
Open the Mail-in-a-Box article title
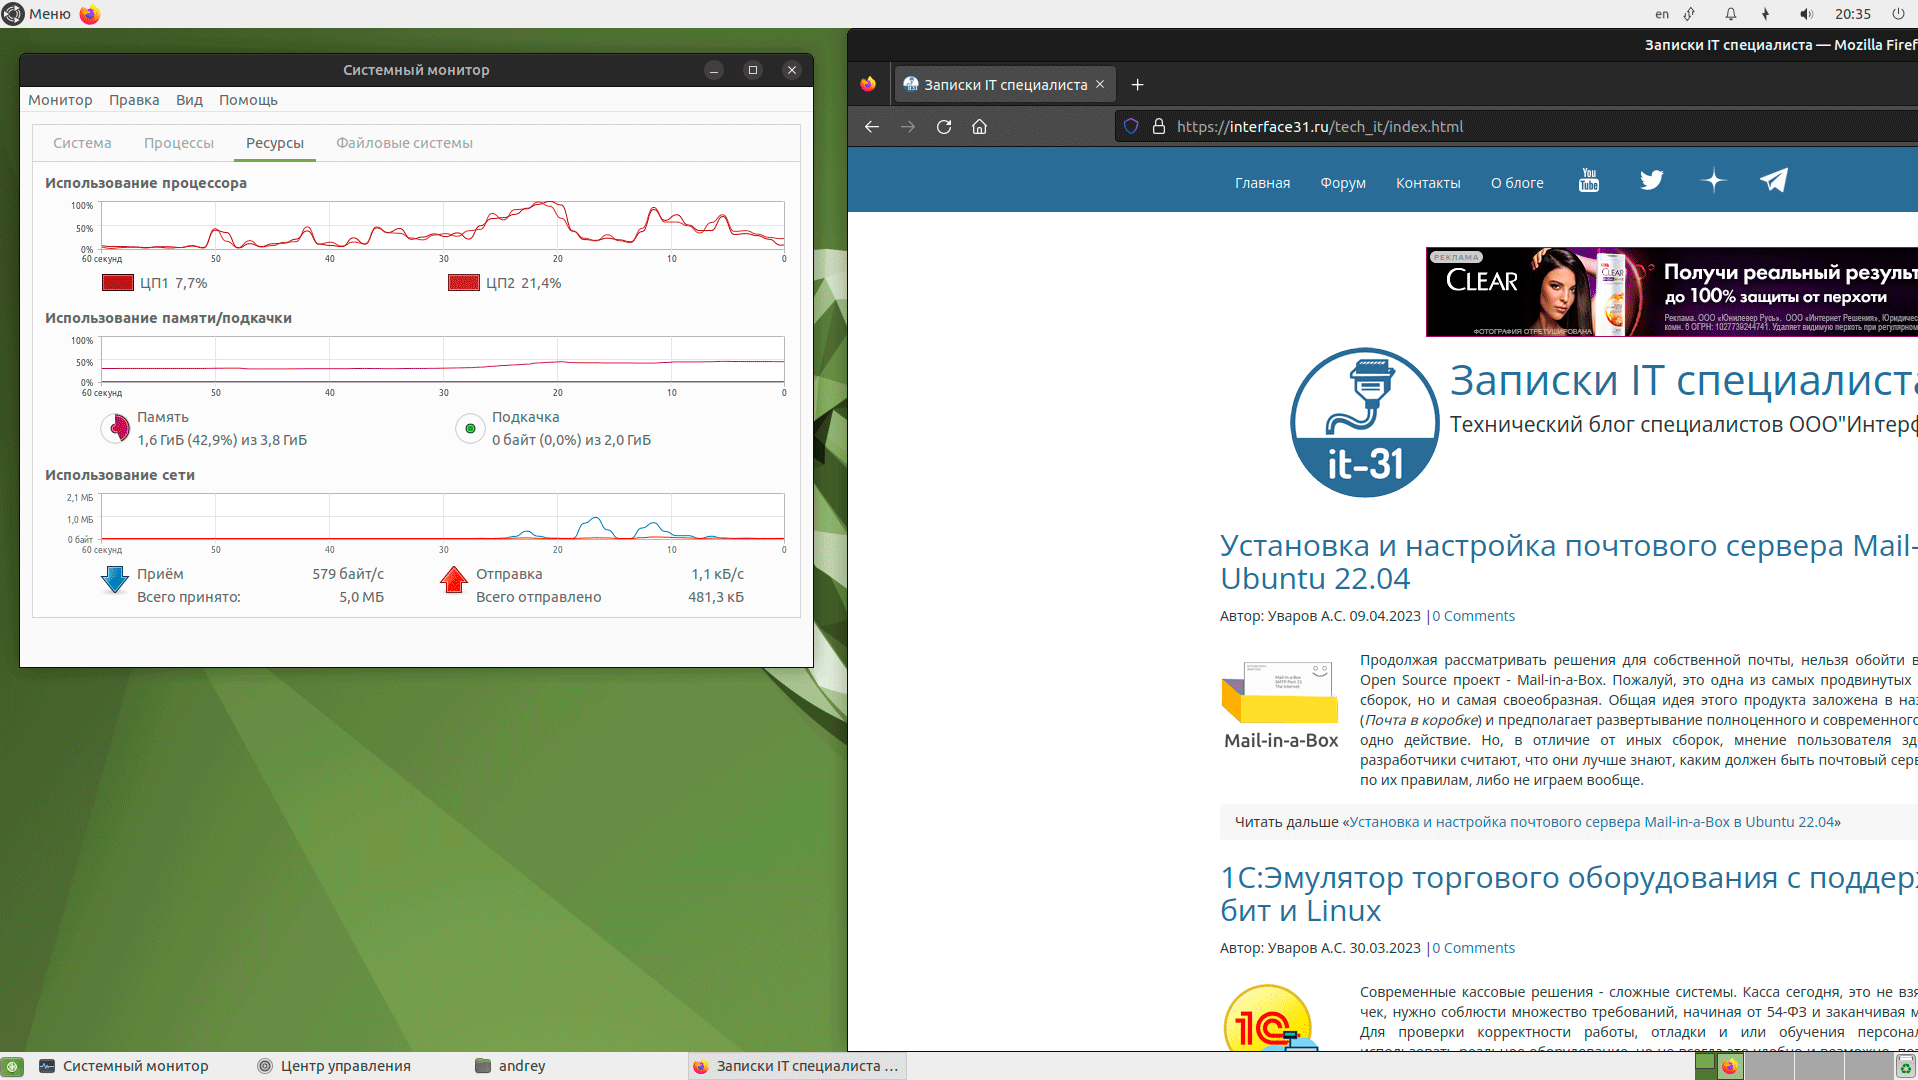1568,562
